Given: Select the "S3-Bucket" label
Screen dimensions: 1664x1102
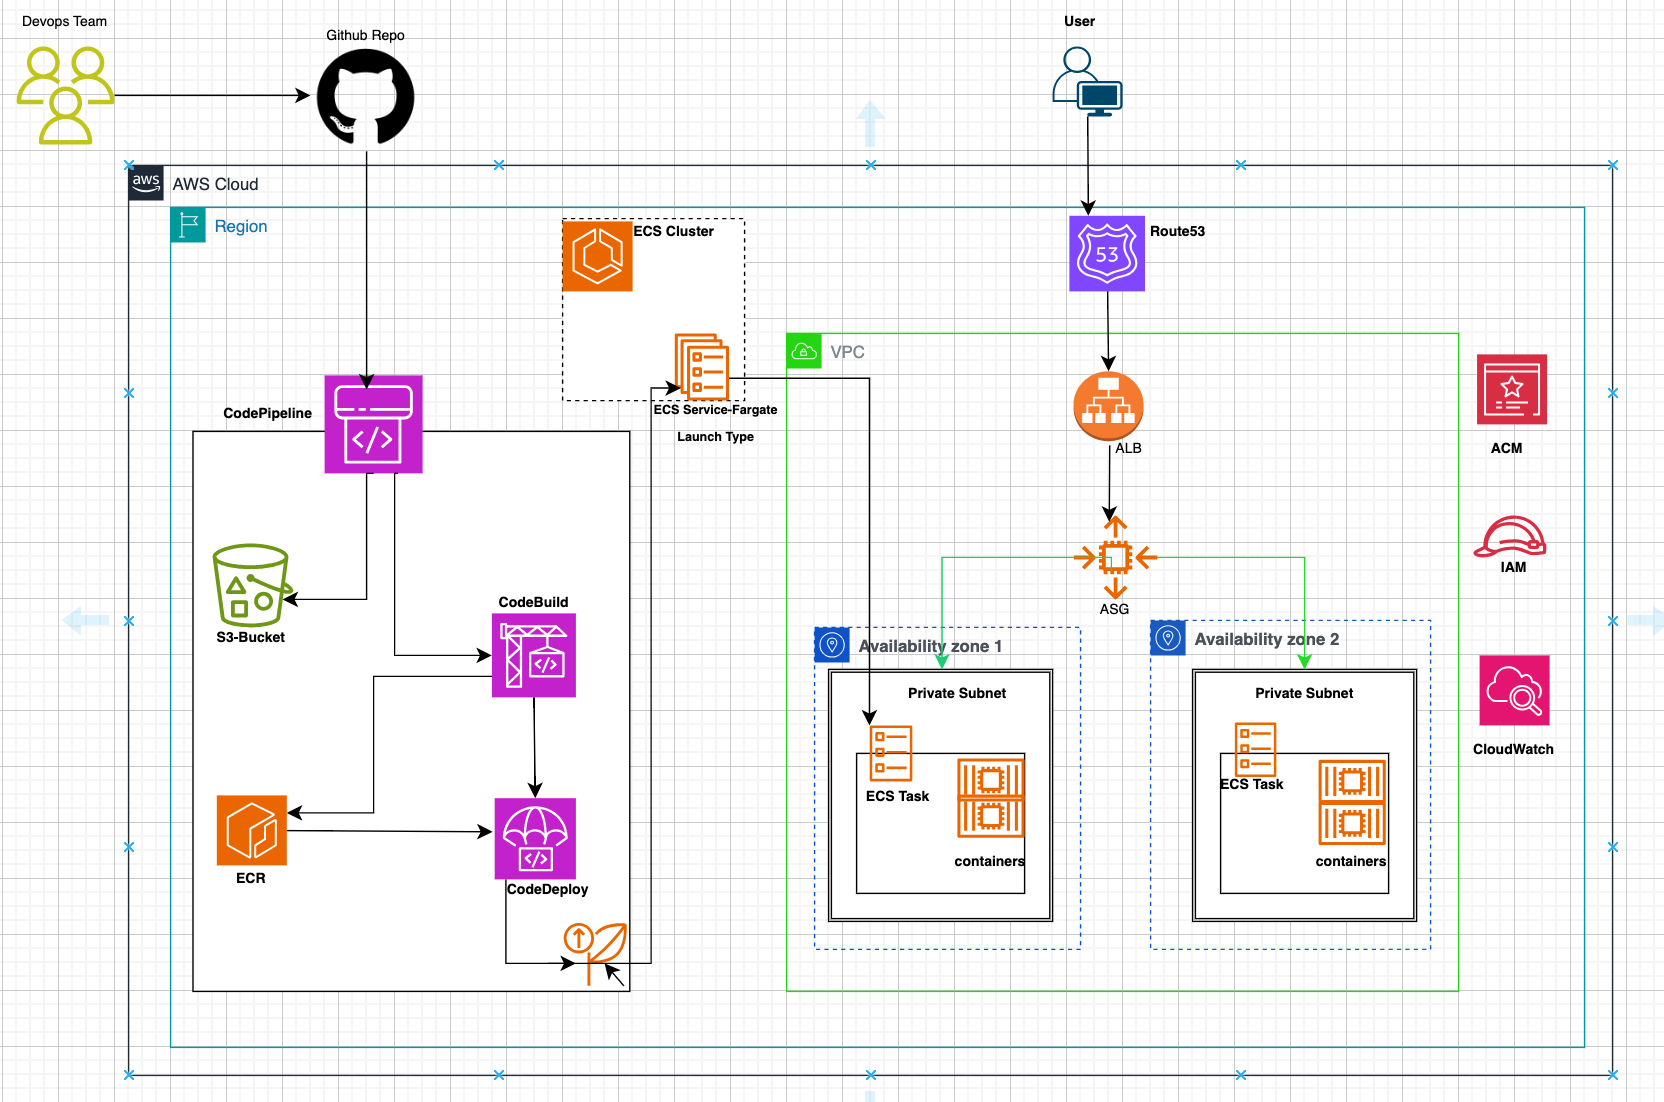Looking at the screenshot, I should (250, 637).
